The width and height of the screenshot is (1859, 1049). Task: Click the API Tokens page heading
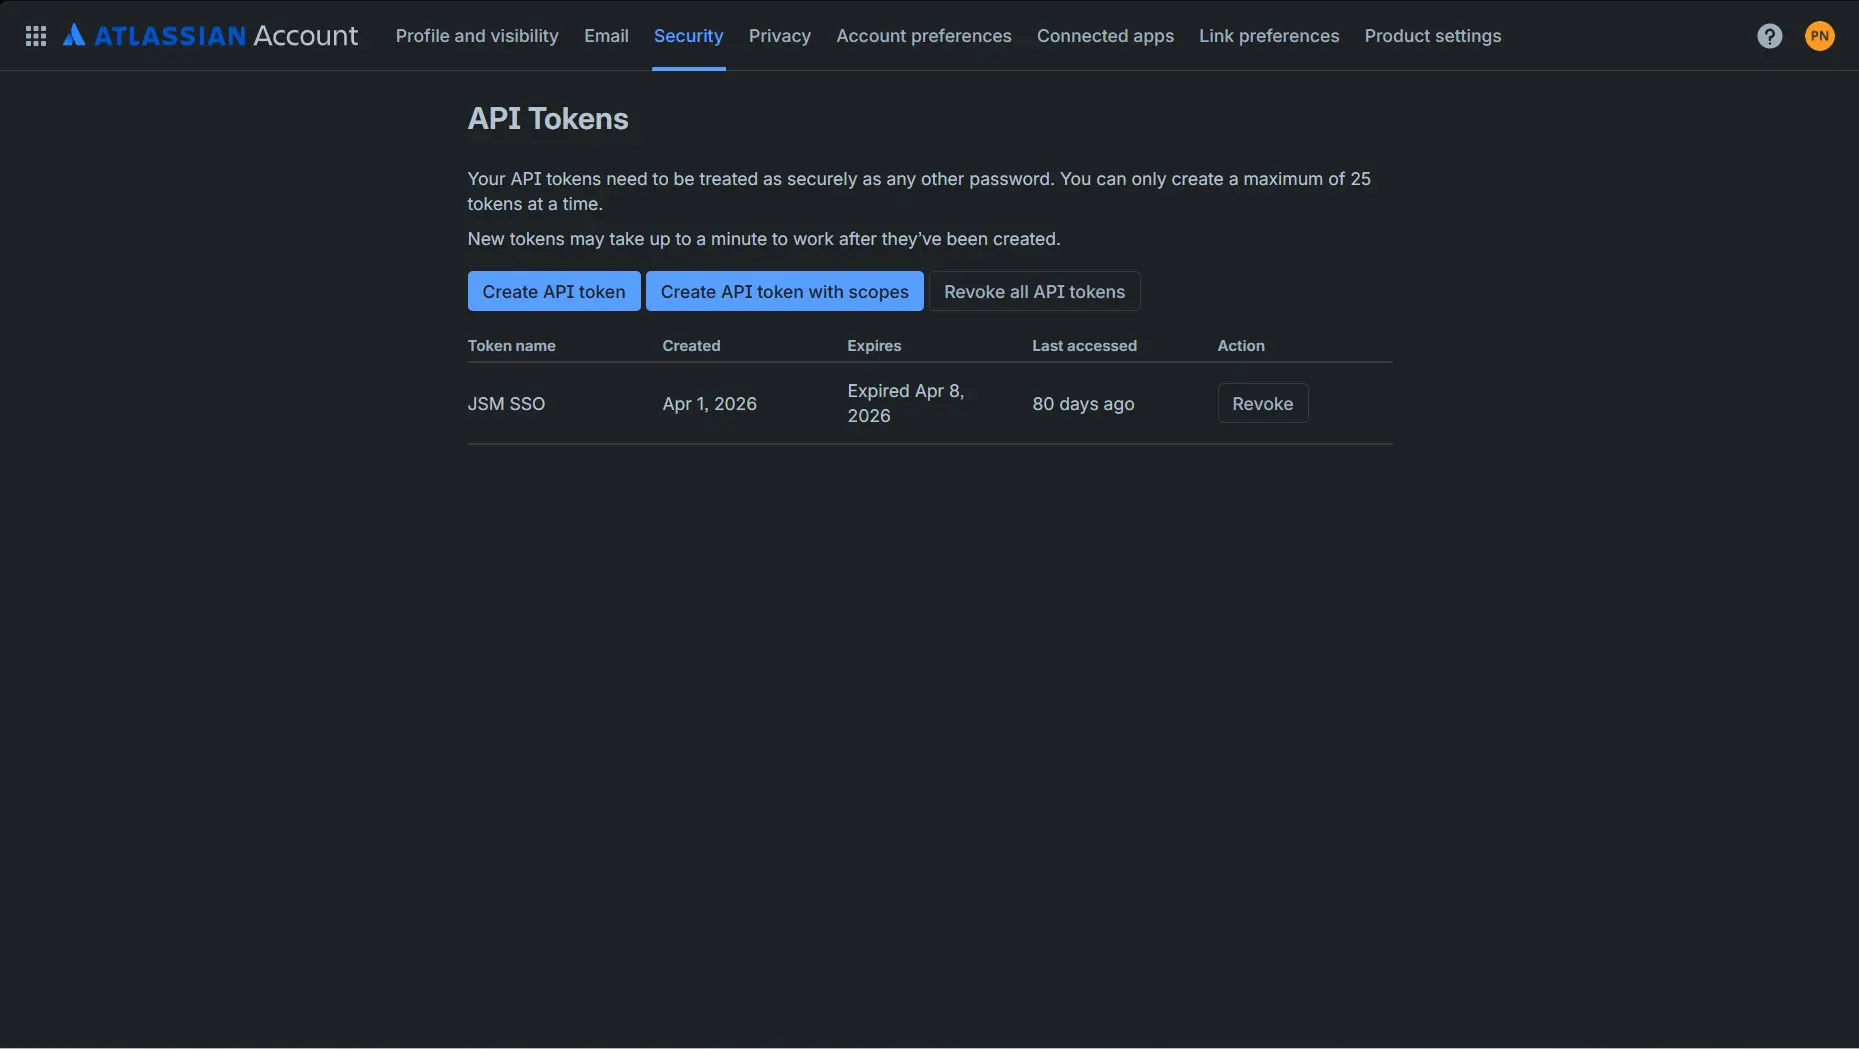click(x=548, y=119)
